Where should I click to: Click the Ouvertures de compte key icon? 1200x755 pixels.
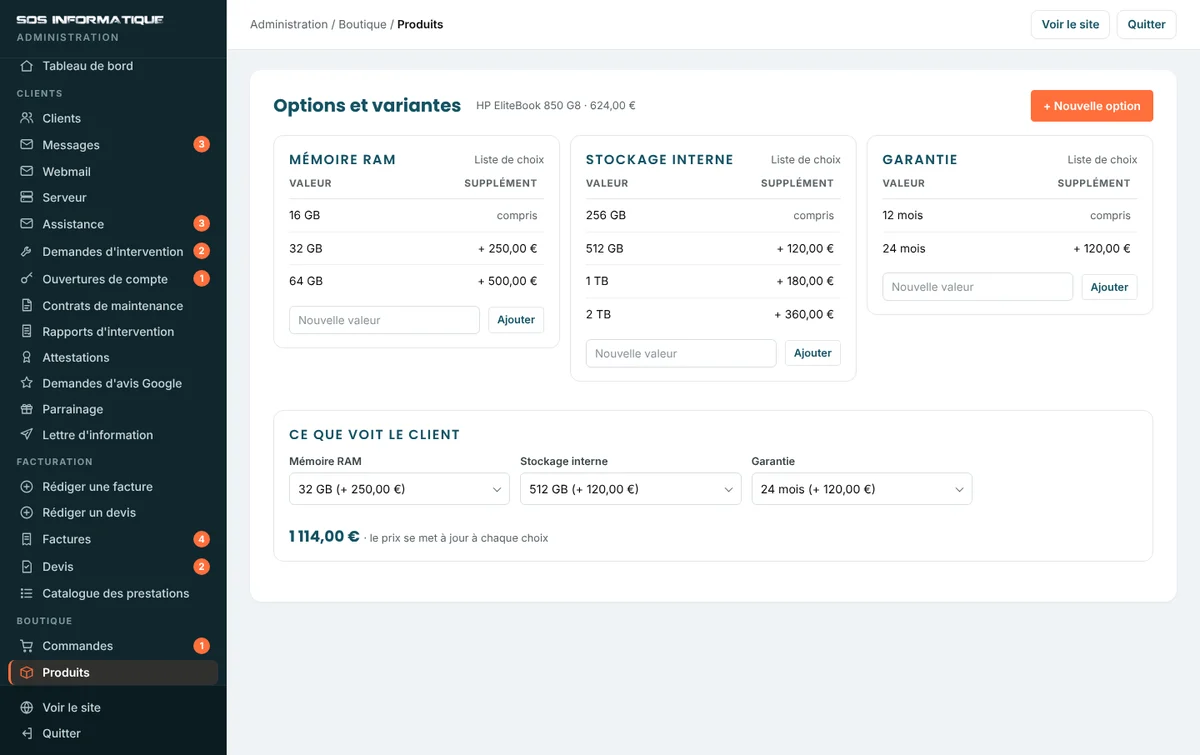click(27, 279)
